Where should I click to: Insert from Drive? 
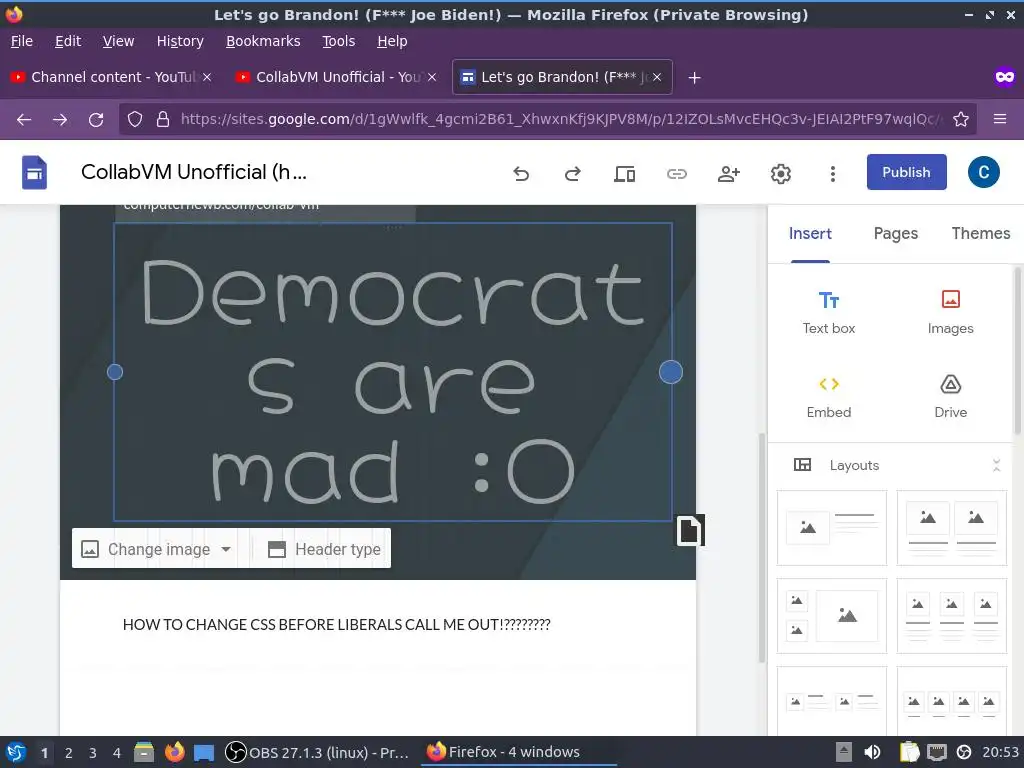tap(950, 397)
